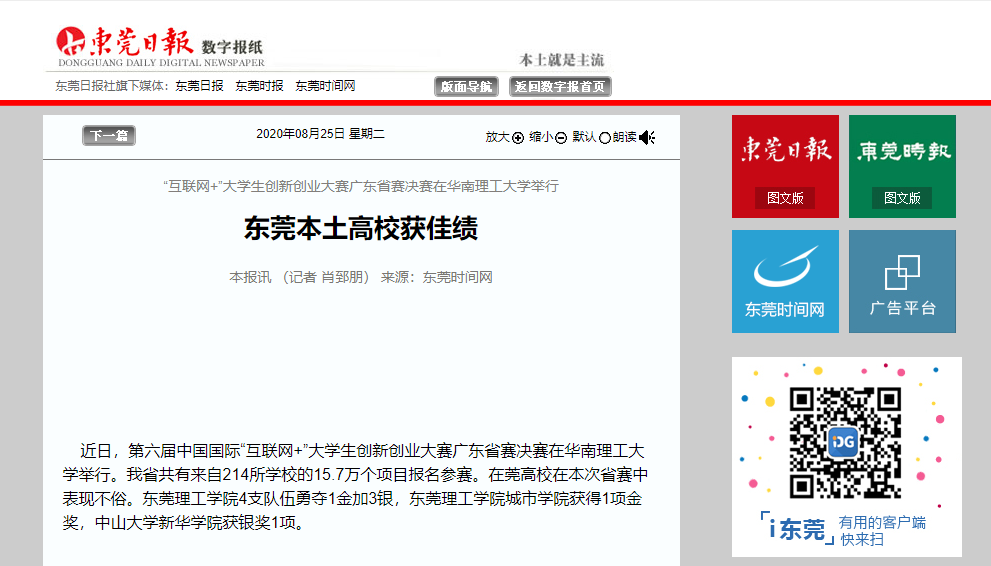
Task: Click the 缩小 zoom-out minus icon
Action: (x=561, y=138)
